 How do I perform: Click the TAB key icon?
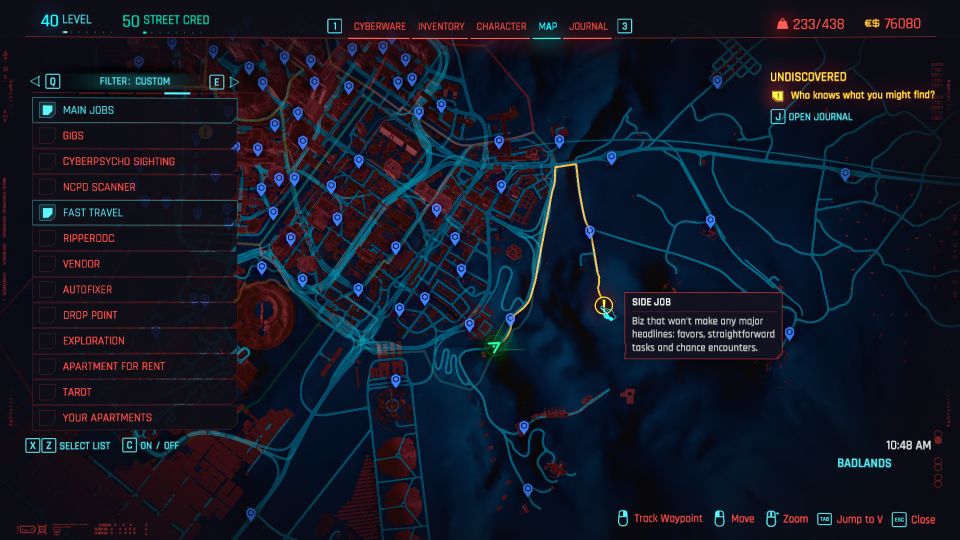click(825, 519)
